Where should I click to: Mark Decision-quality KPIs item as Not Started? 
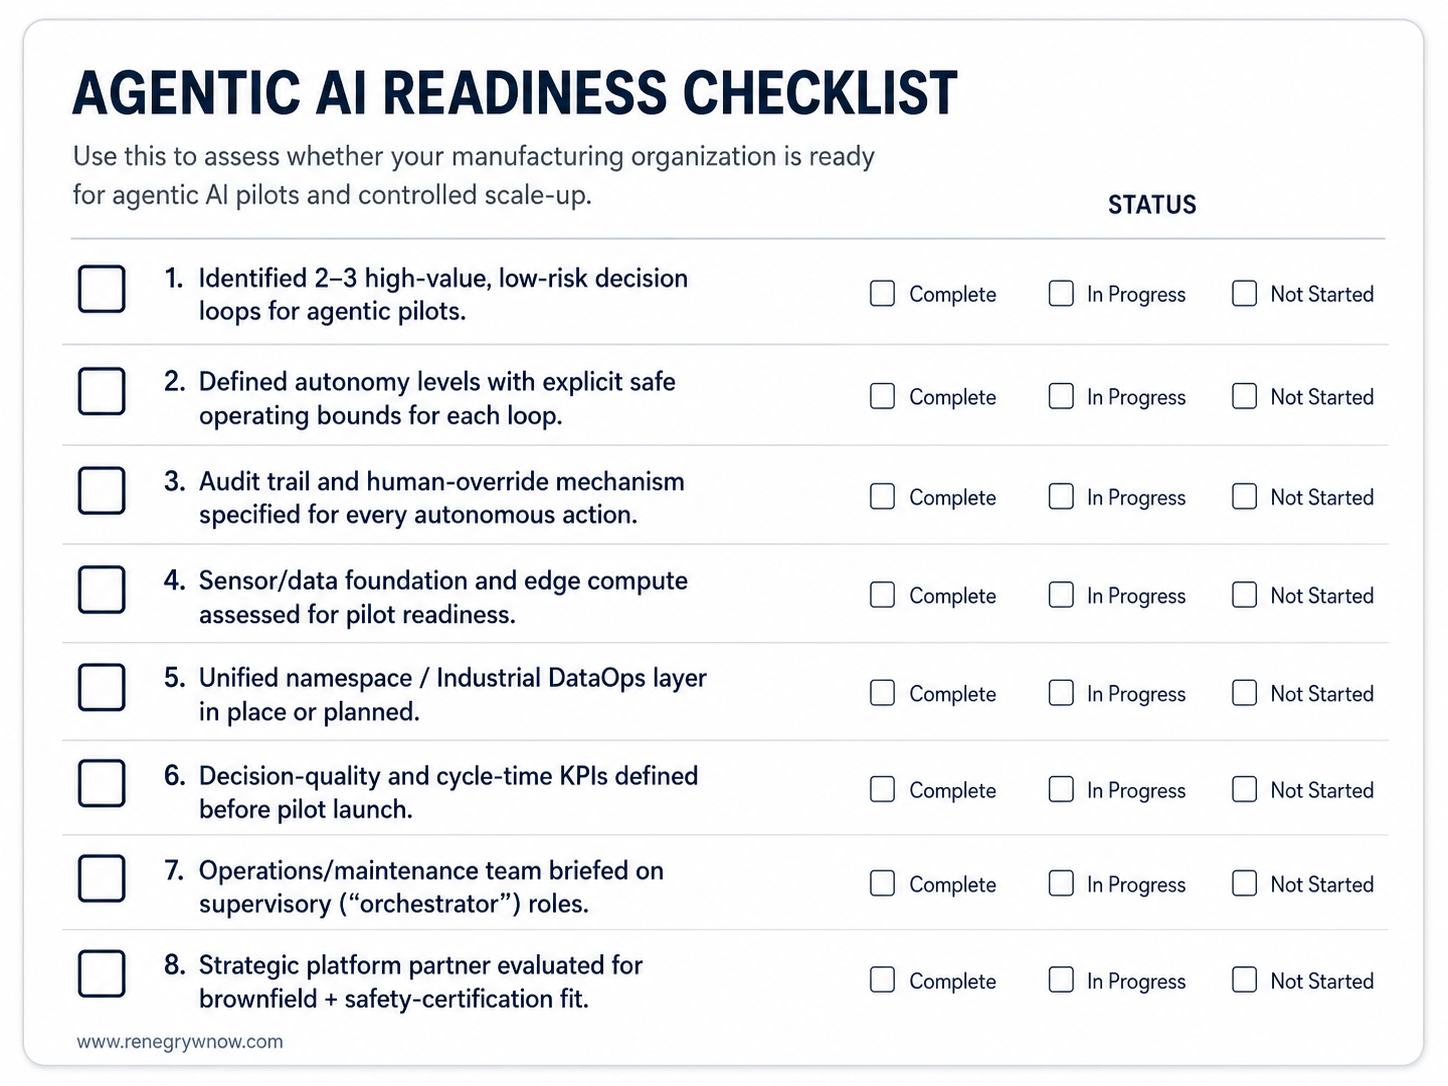[1244, 789]
